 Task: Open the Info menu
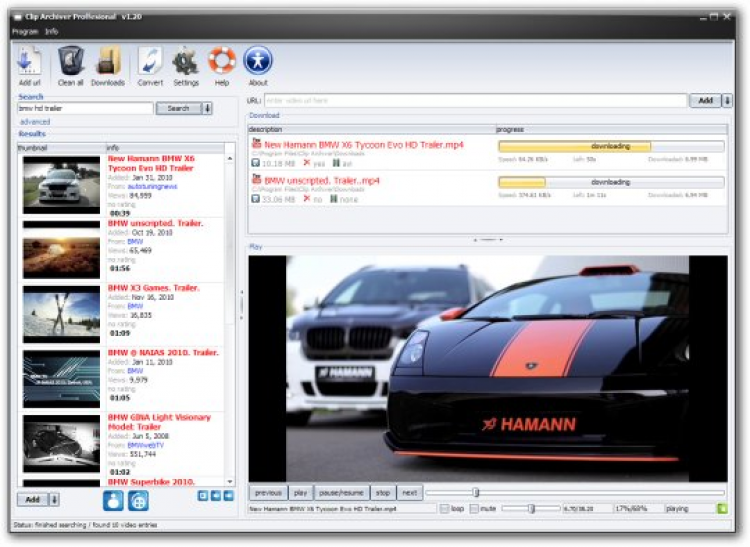[52, 32]
